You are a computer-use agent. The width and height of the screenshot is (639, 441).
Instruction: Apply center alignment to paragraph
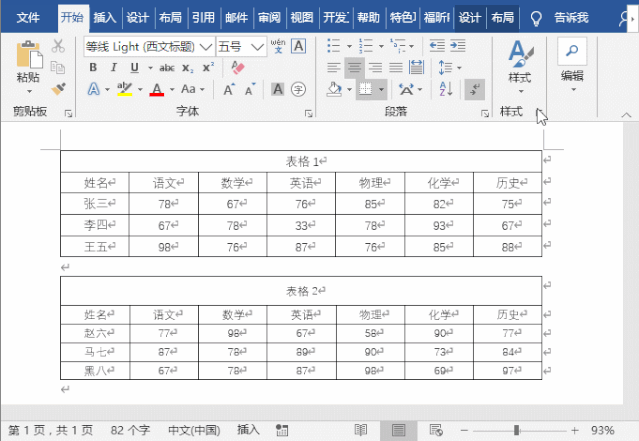pos(354,67)
